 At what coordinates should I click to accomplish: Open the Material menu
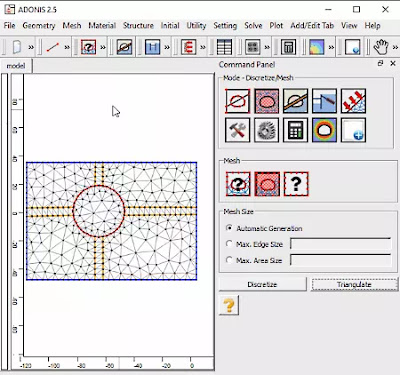[102, 26]
